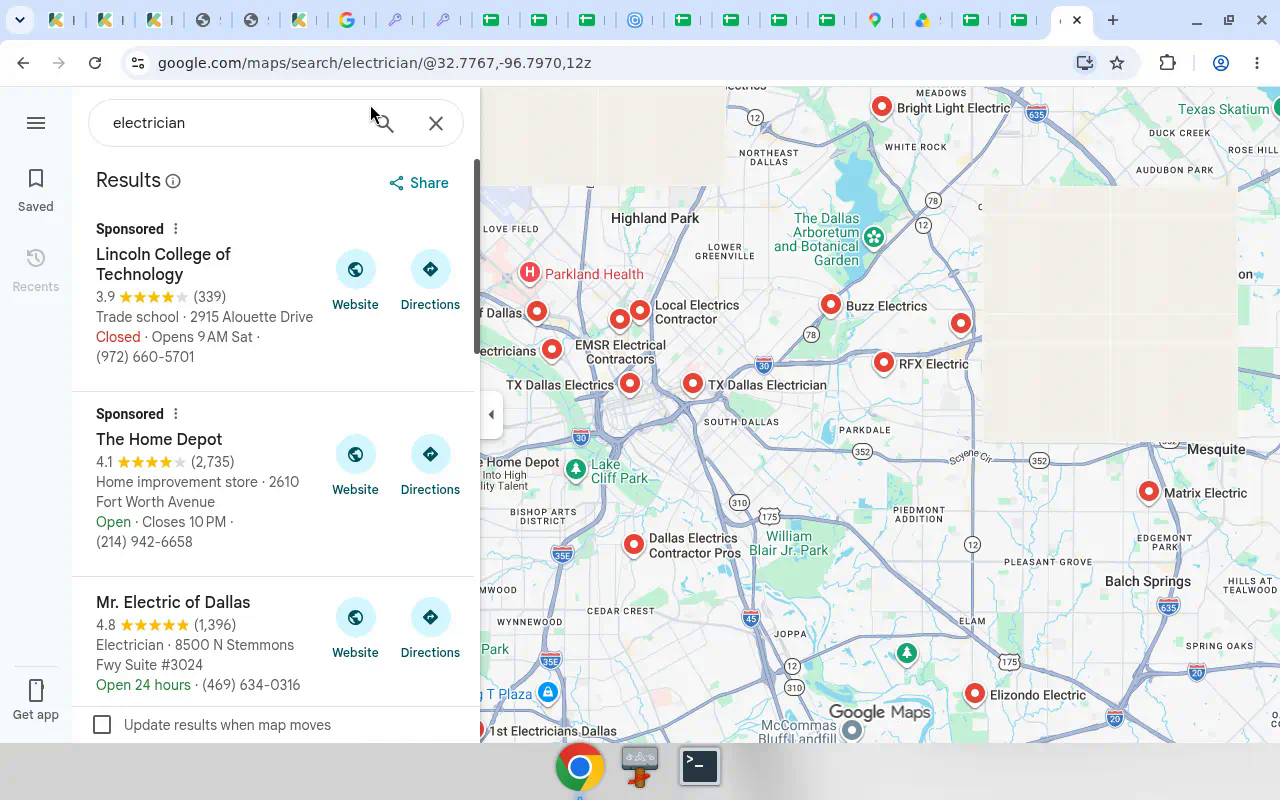Clear the electrician search with X

(436, 123)
